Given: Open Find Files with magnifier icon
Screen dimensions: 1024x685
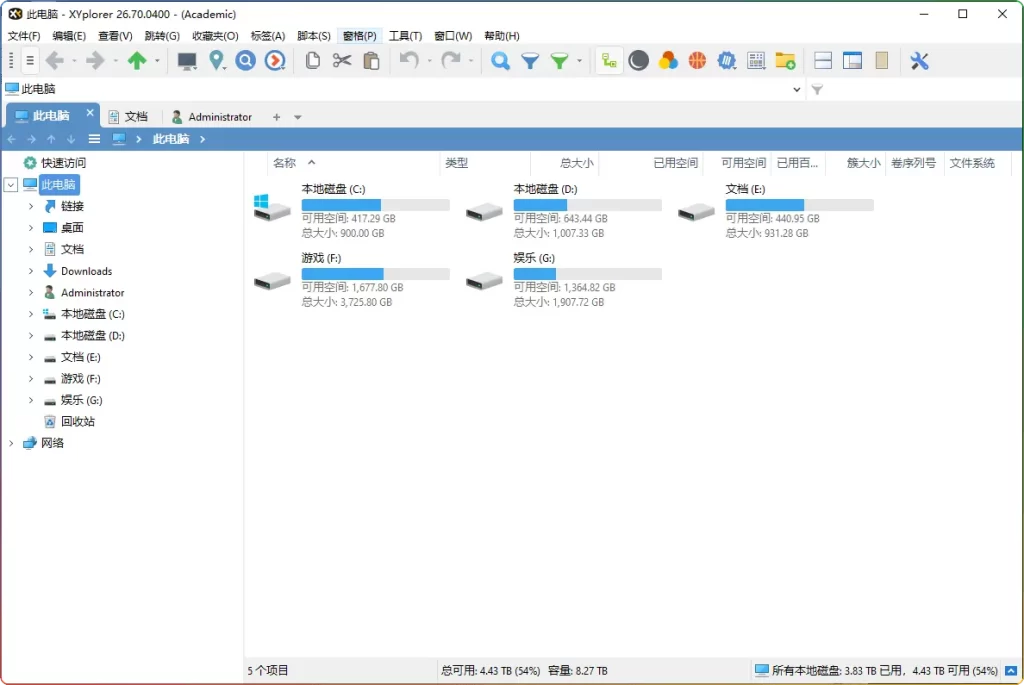Looking at the screenshot, I should coord(500,61).
